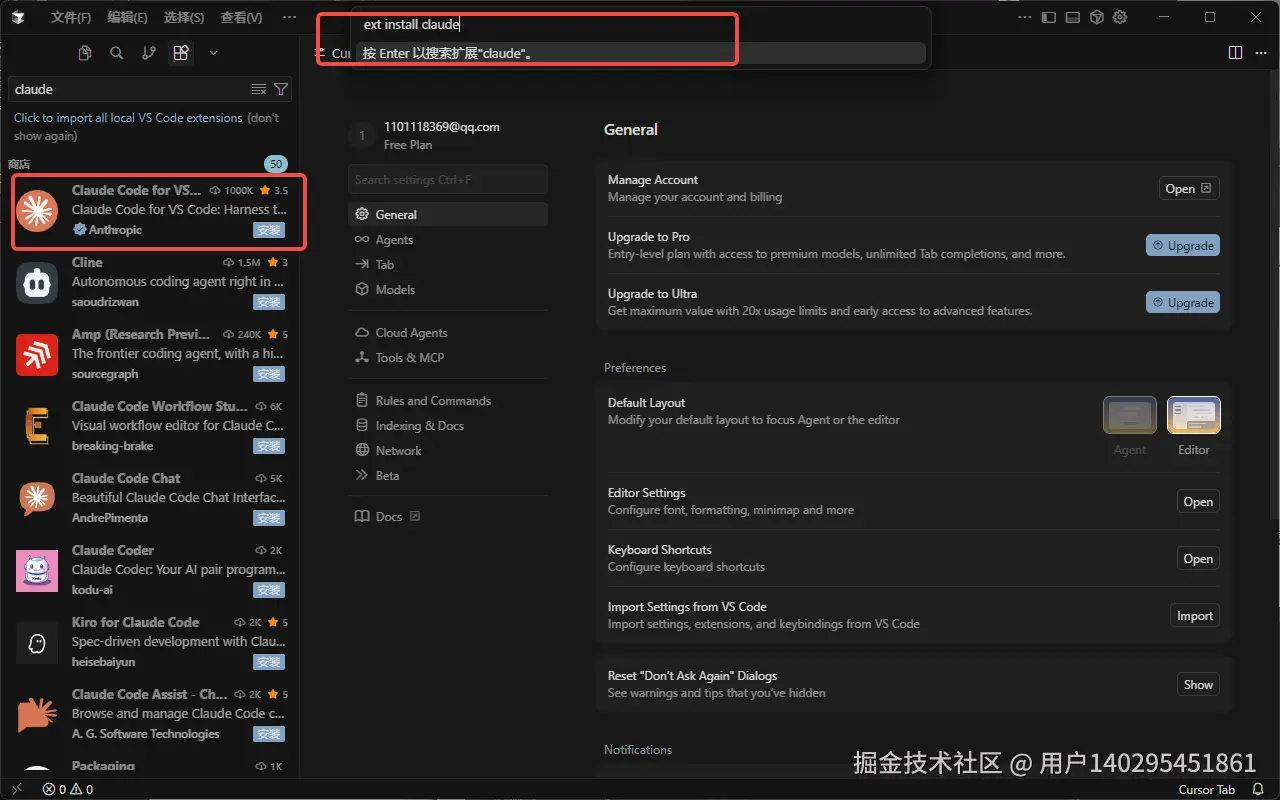Install Claude Code Assist extension

click(x=269, y=734)
